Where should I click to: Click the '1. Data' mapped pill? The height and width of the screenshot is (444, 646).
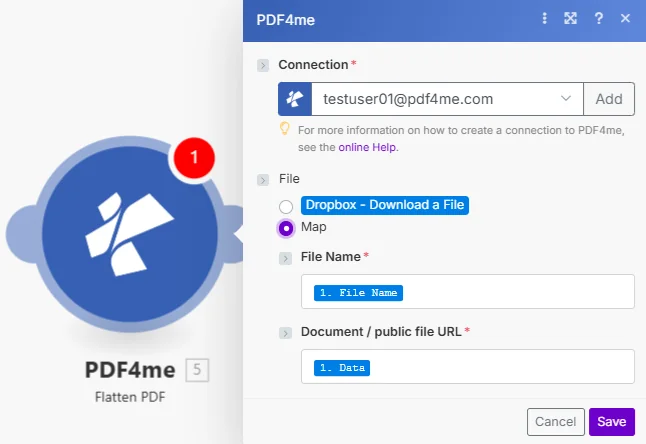[x=342, y=368]
